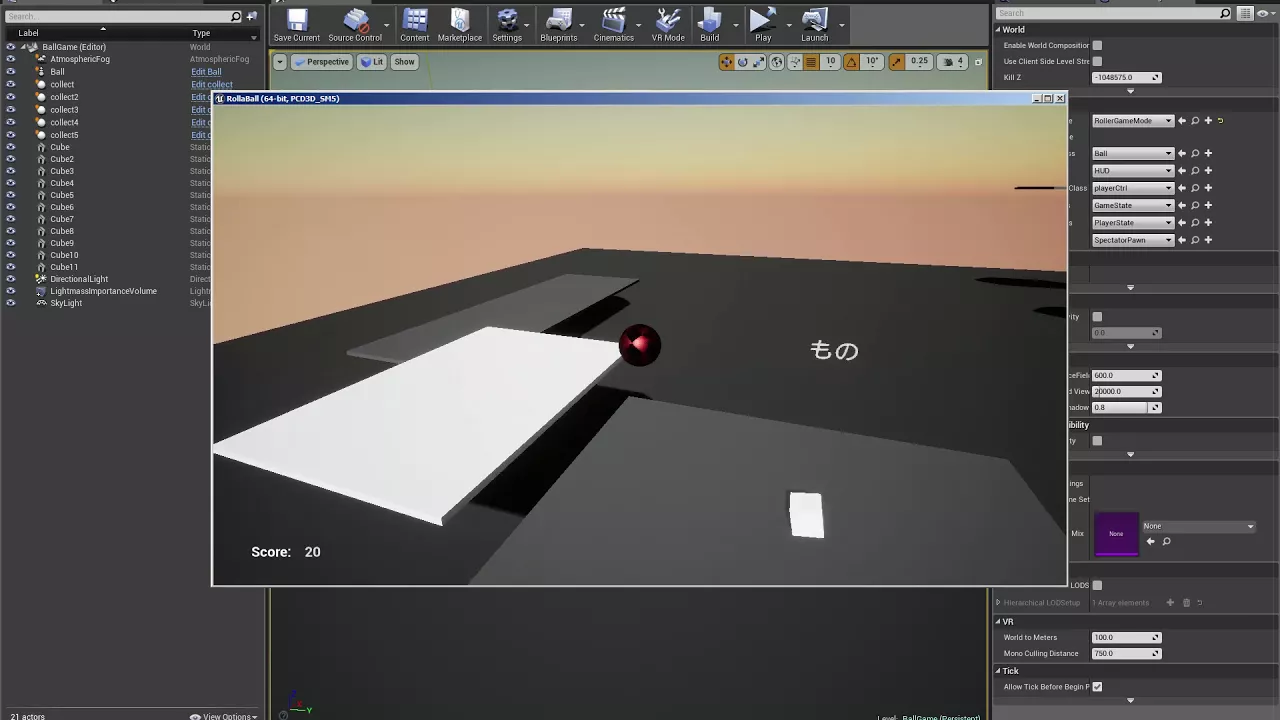Select the rotate transform gizmo tool
The image size is (1280, 720).
(x=742, y=62)
